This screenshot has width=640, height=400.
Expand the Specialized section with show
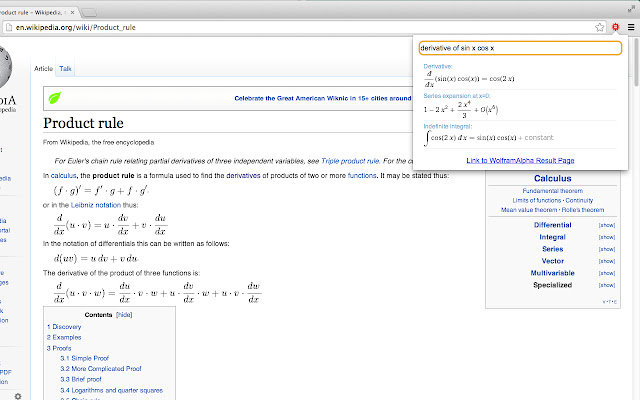click(x=607, y=285)
